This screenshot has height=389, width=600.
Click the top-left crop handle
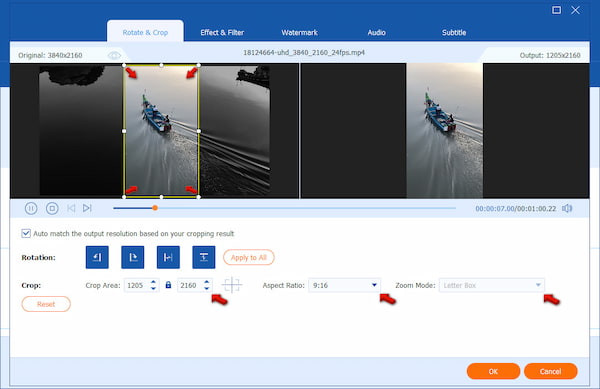click(x=124, y=65)
